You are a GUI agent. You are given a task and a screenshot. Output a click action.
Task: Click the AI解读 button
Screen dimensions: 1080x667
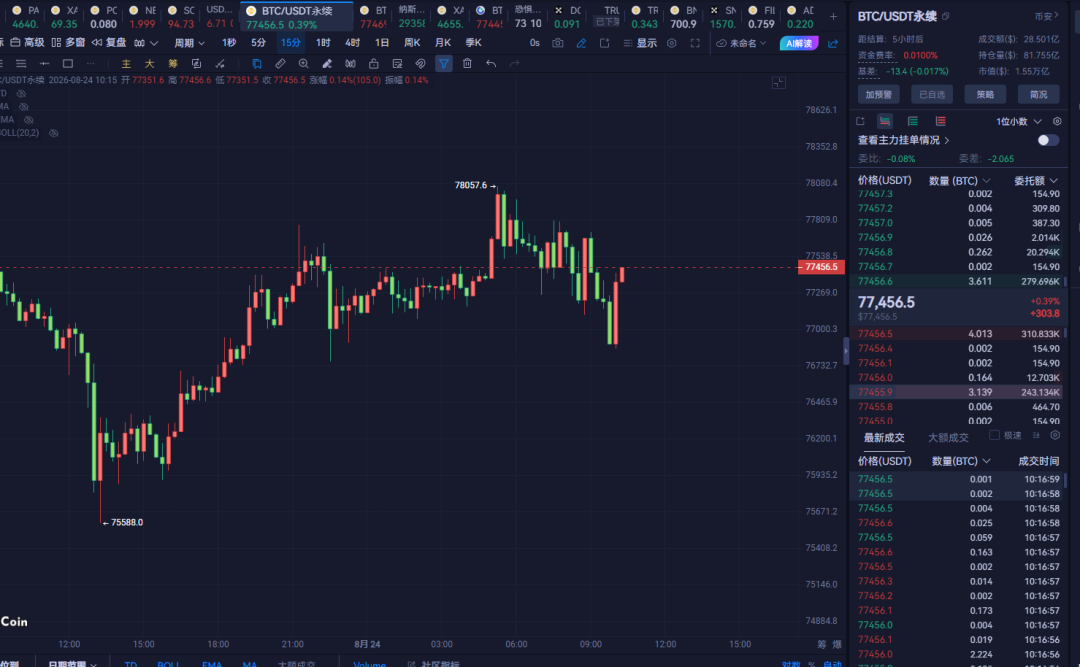coord(799,43)
